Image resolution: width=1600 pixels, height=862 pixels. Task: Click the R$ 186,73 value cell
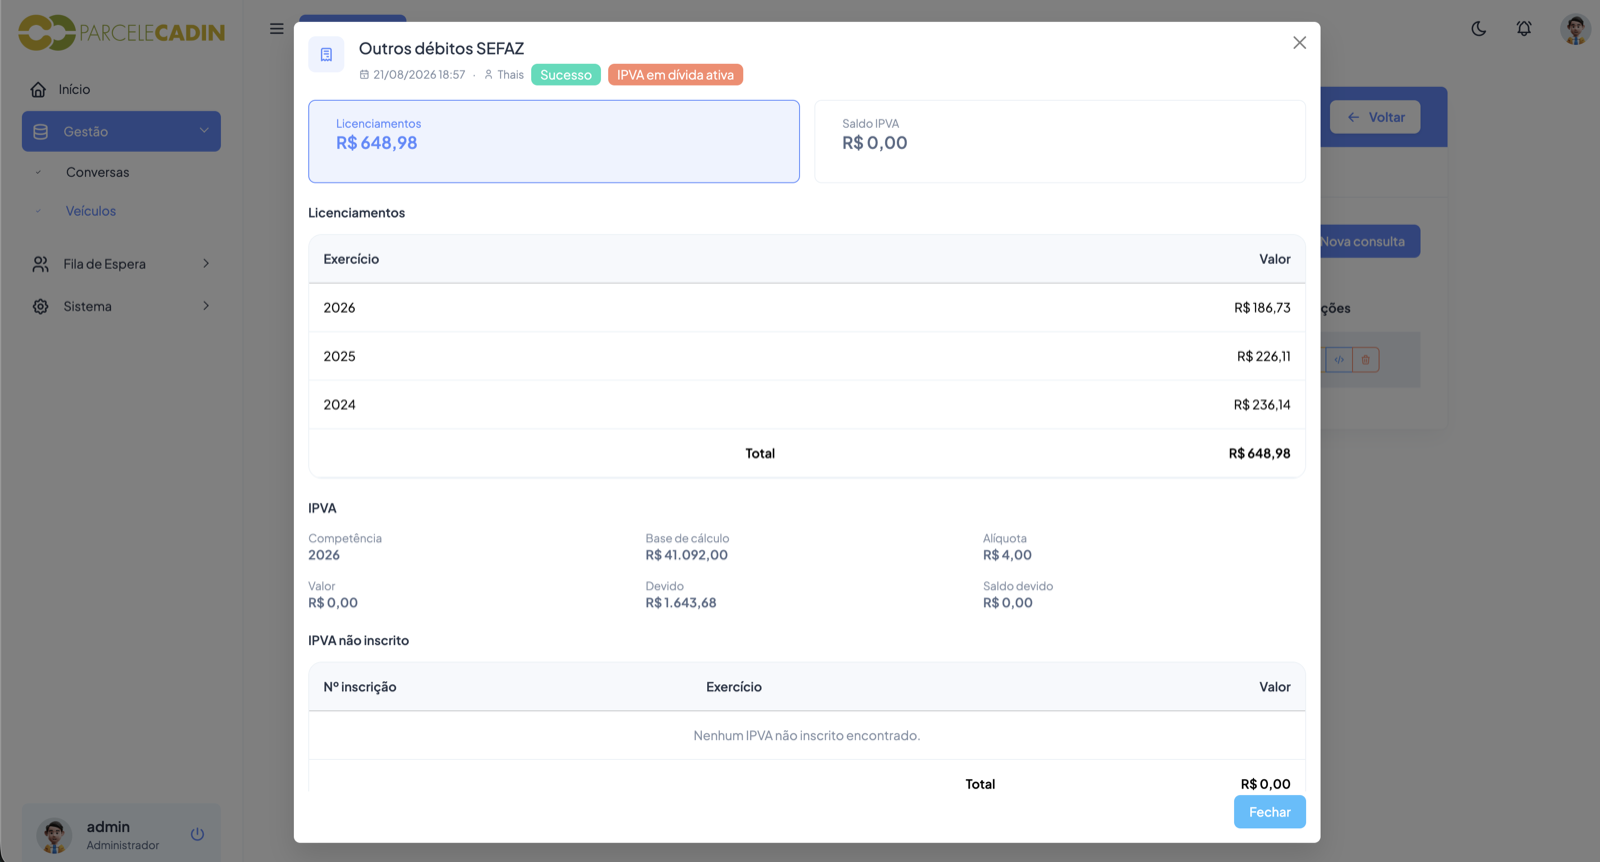pyautogui.click(x=1262, y=308)
